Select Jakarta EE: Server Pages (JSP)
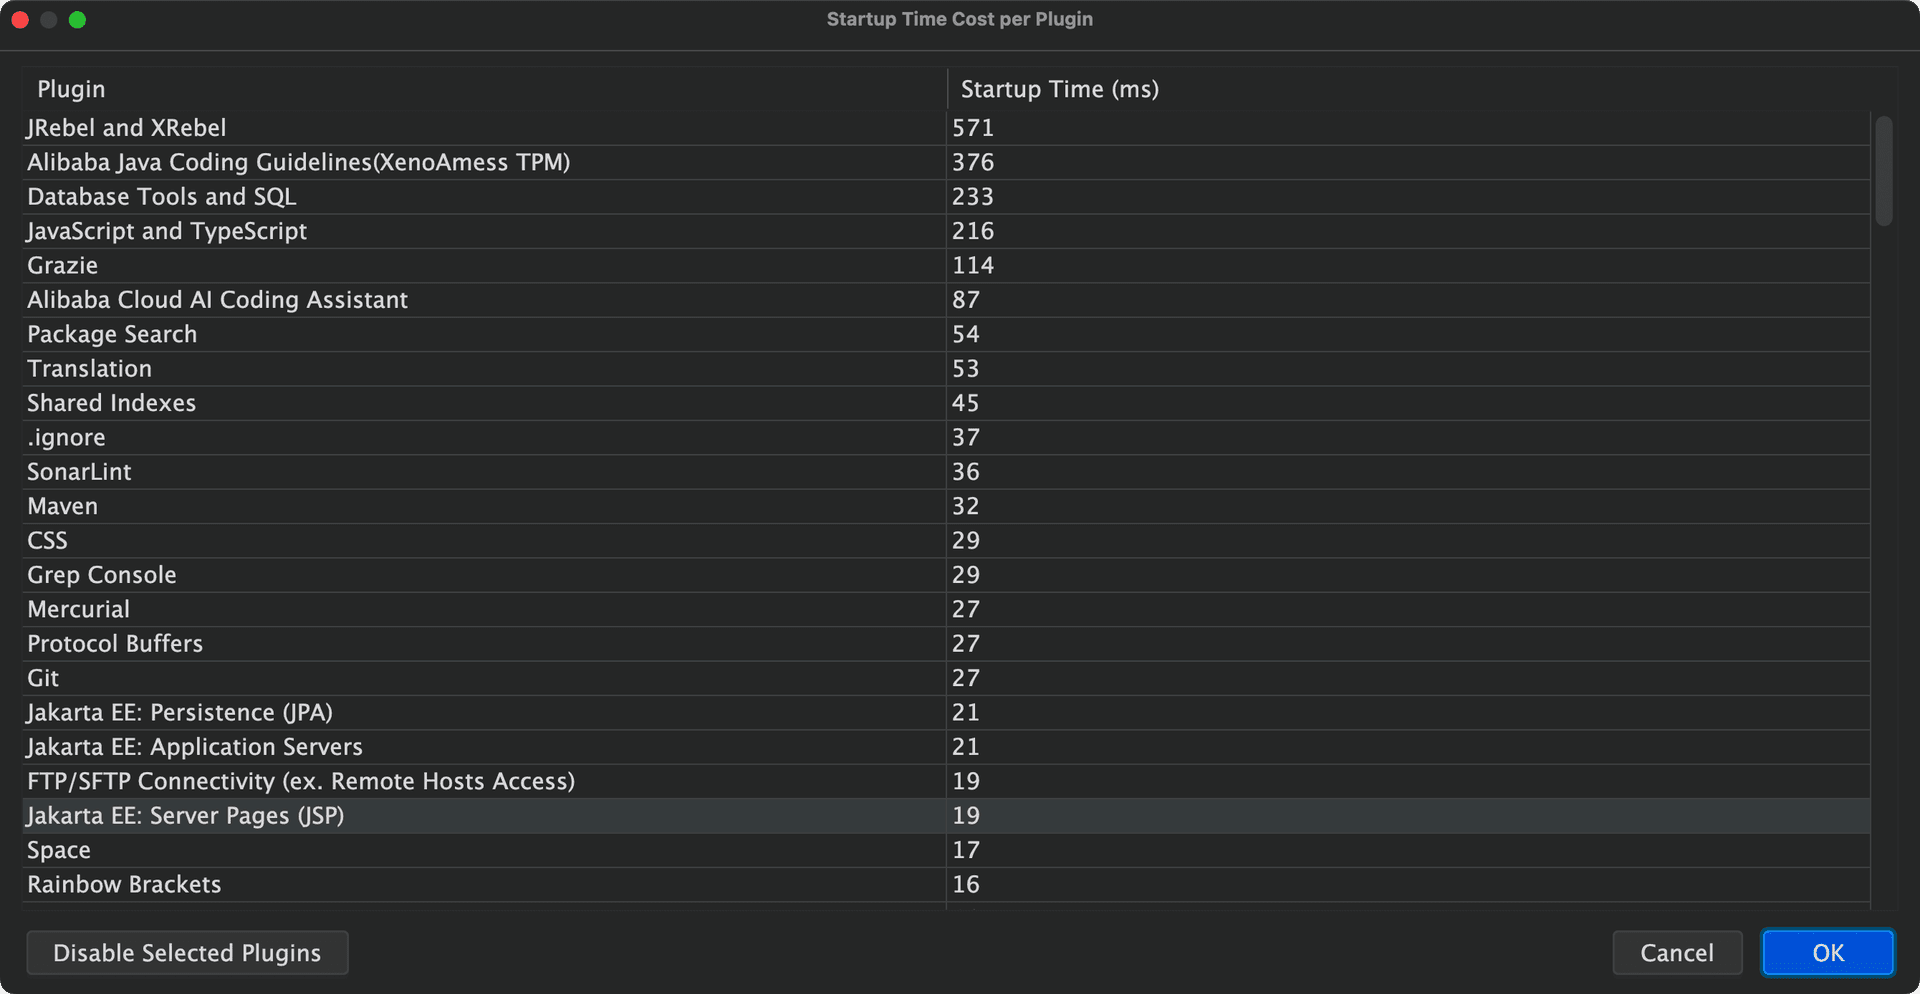Image resolution: width=1920 pixels, height=994 pixels. (x=946, y=816)
